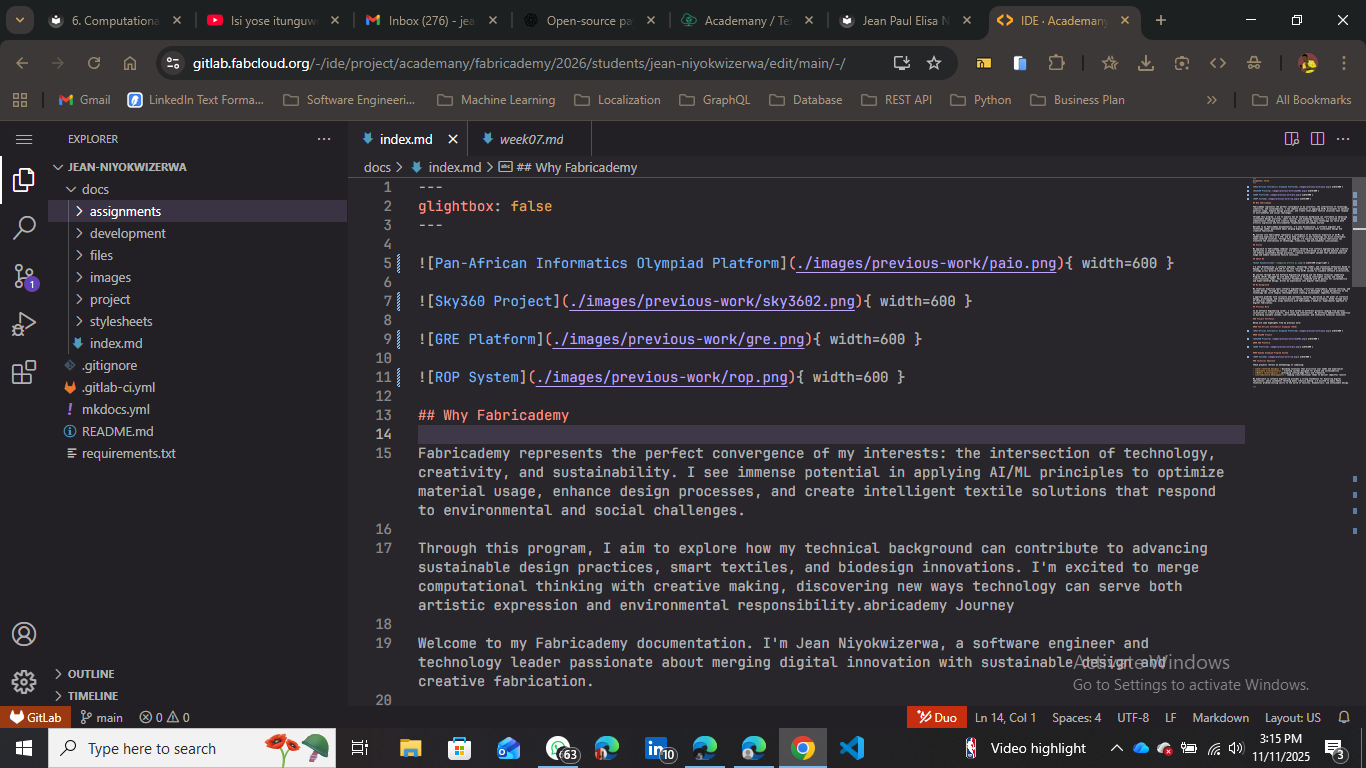1366x768 pixels.
Task: Open the Accounts icon in activity bar
Action: tap(24, 634)
